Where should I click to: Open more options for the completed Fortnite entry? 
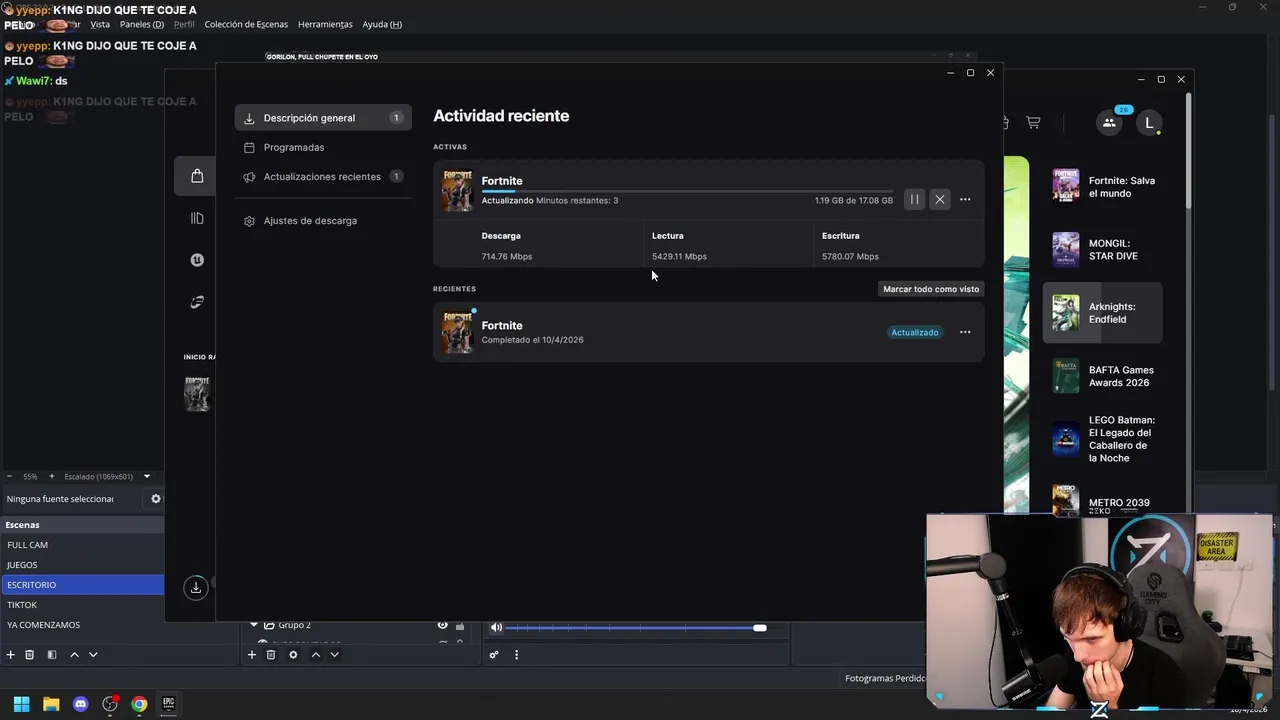point(965,332)
